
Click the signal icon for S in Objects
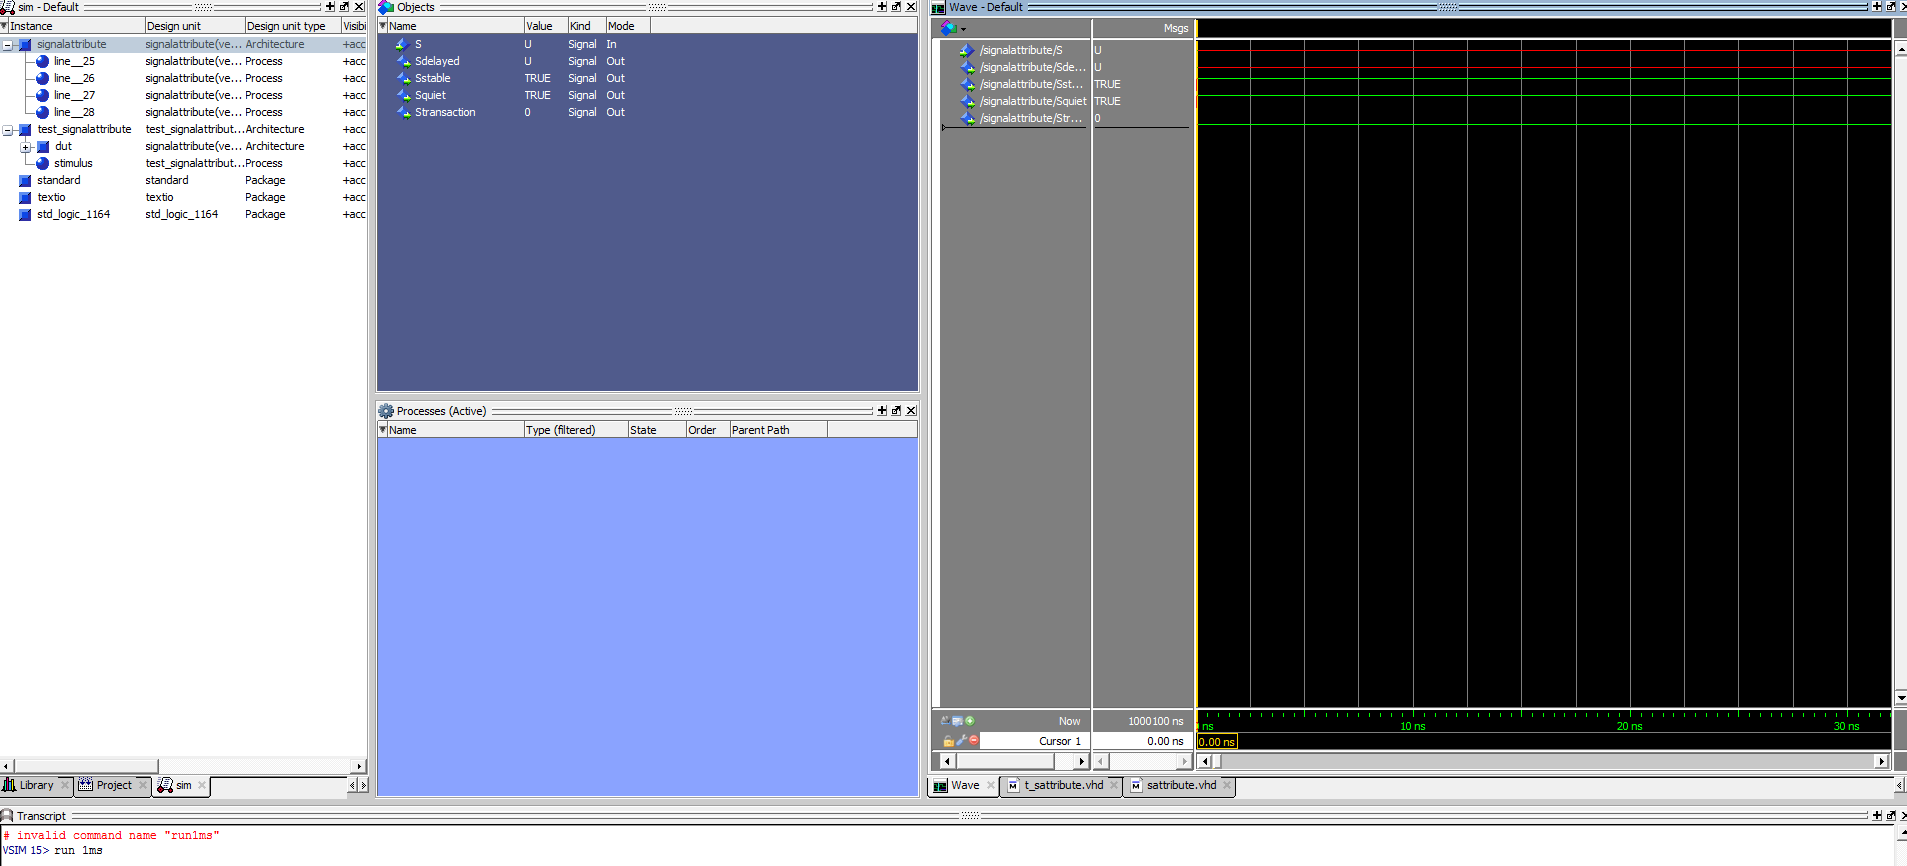pos(403,45)
